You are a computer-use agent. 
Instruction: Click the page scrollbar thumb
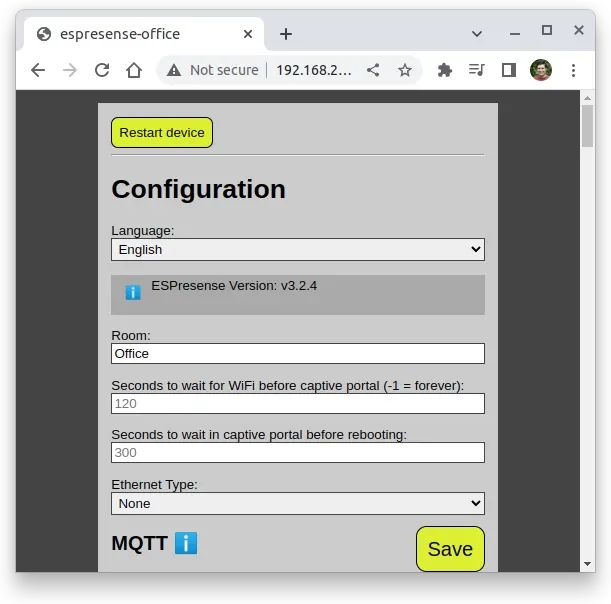point(587,126)
